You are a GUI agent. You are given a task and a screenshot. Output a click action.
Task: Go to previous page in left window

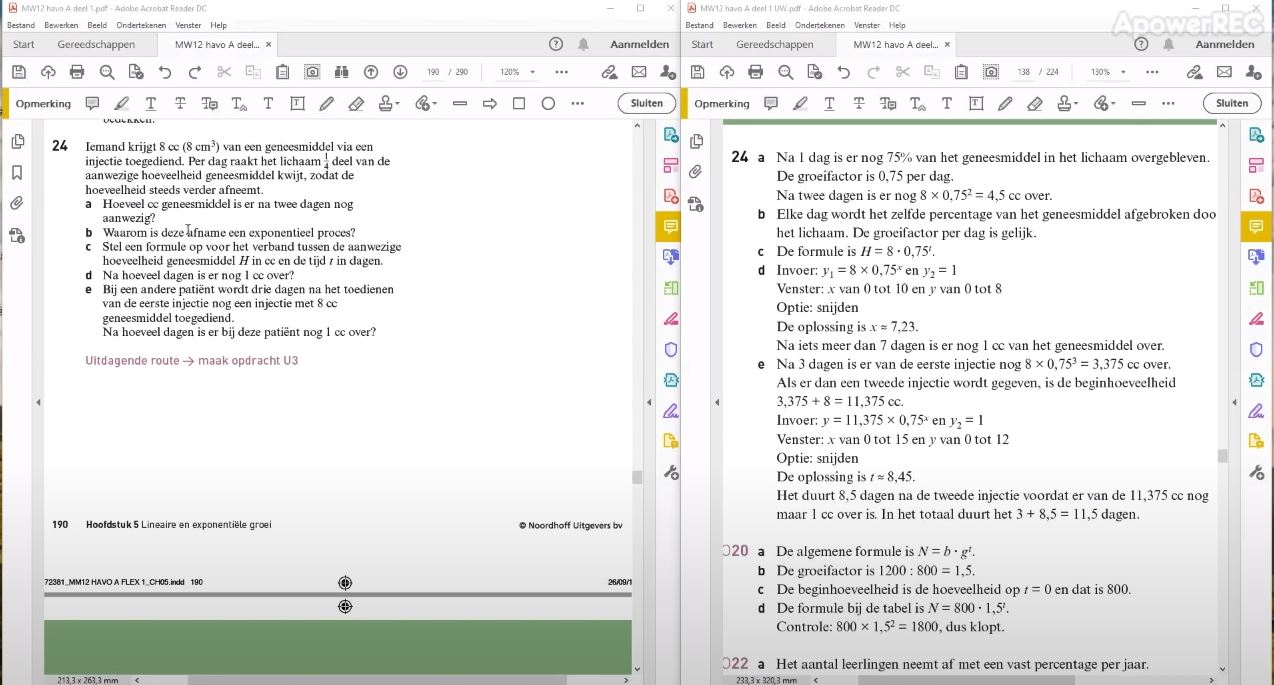[371, 72]
